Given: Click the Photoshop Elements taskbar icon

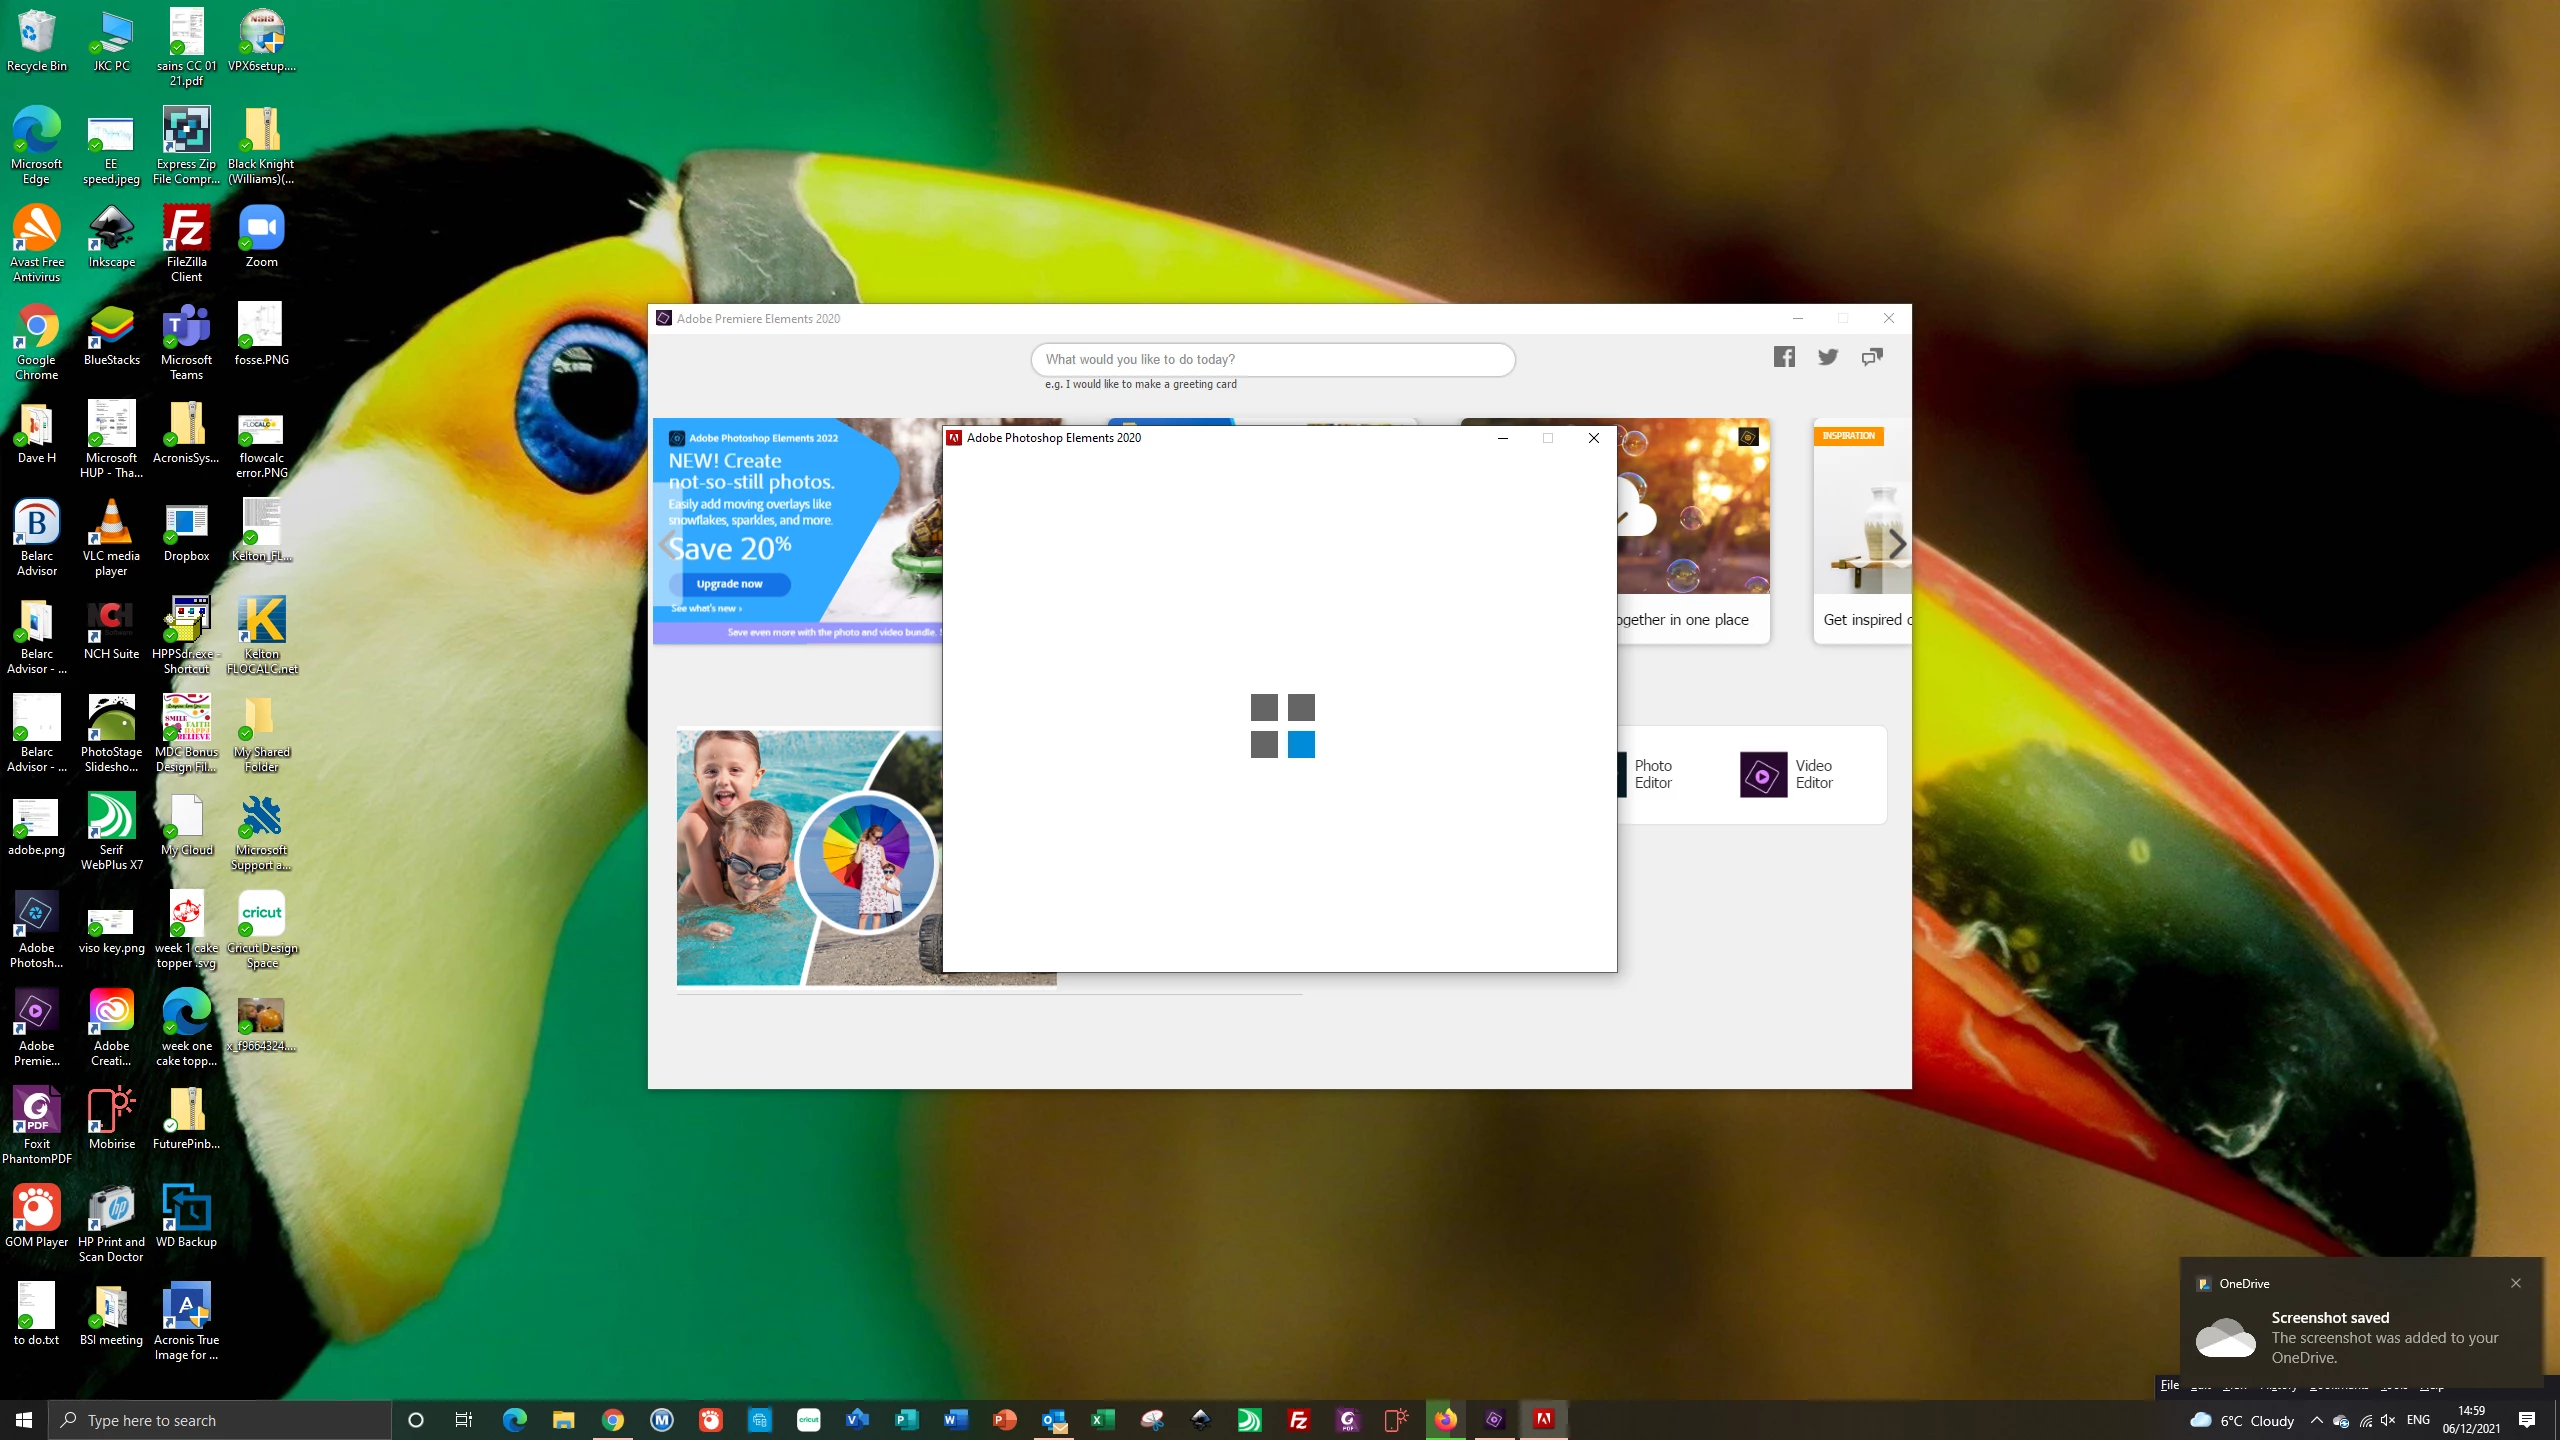Looking at the screenshot, I should tap(1543, 1419).
